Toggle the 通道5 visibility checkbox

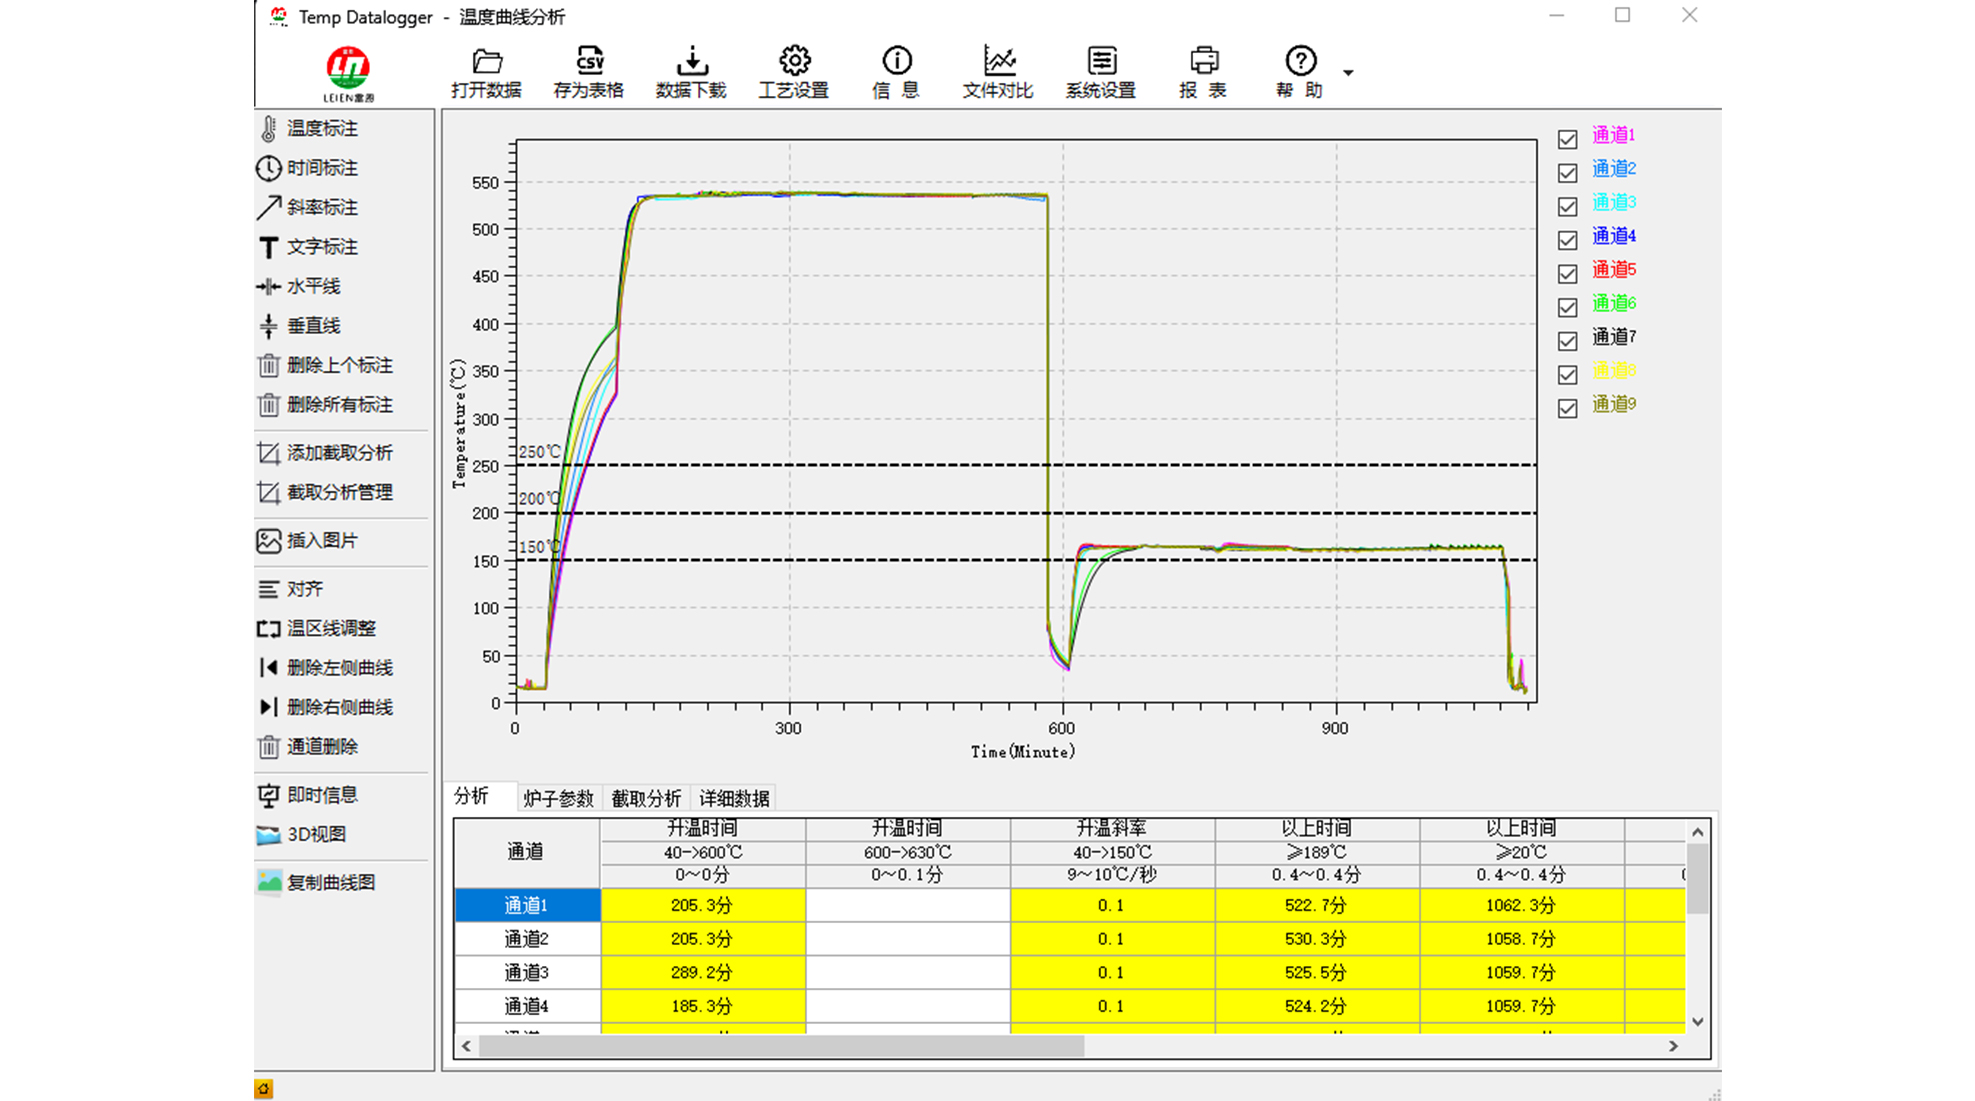tap(1567, 273)
